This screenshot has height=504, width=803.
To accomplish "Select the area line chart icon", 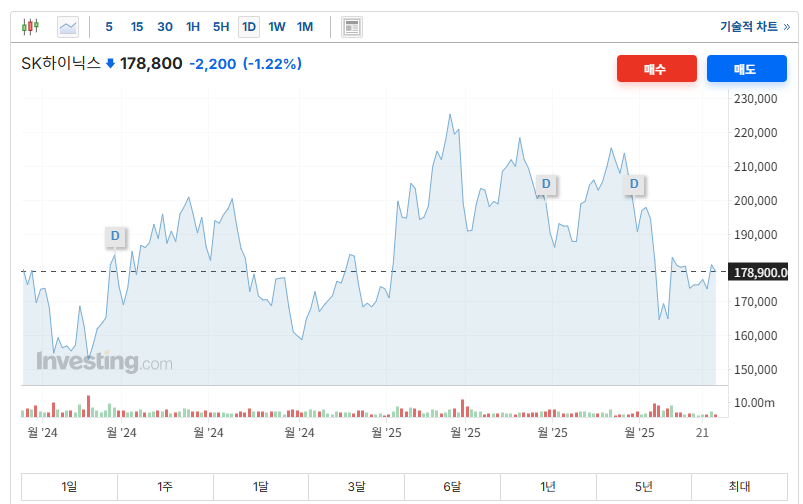I will click(68, 27).
